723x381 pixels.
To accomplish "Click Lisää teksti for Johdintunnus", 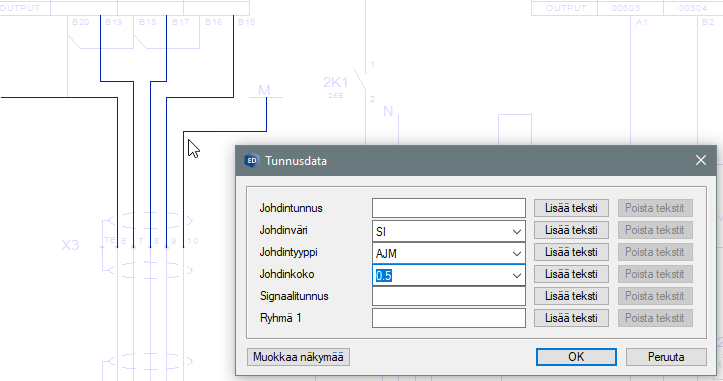I will (x=571, y=208).
